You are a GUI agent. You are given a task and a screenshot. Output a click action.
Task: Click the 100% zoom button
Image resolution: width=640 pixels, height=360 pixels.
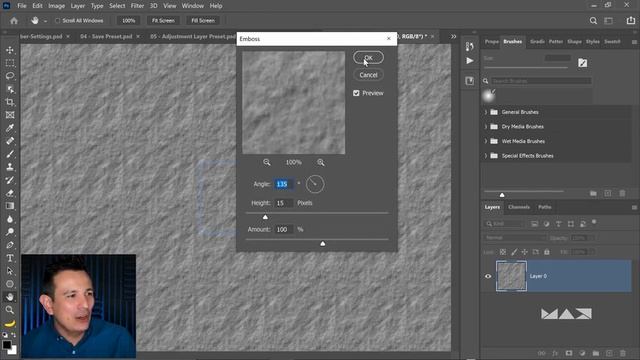129,20
